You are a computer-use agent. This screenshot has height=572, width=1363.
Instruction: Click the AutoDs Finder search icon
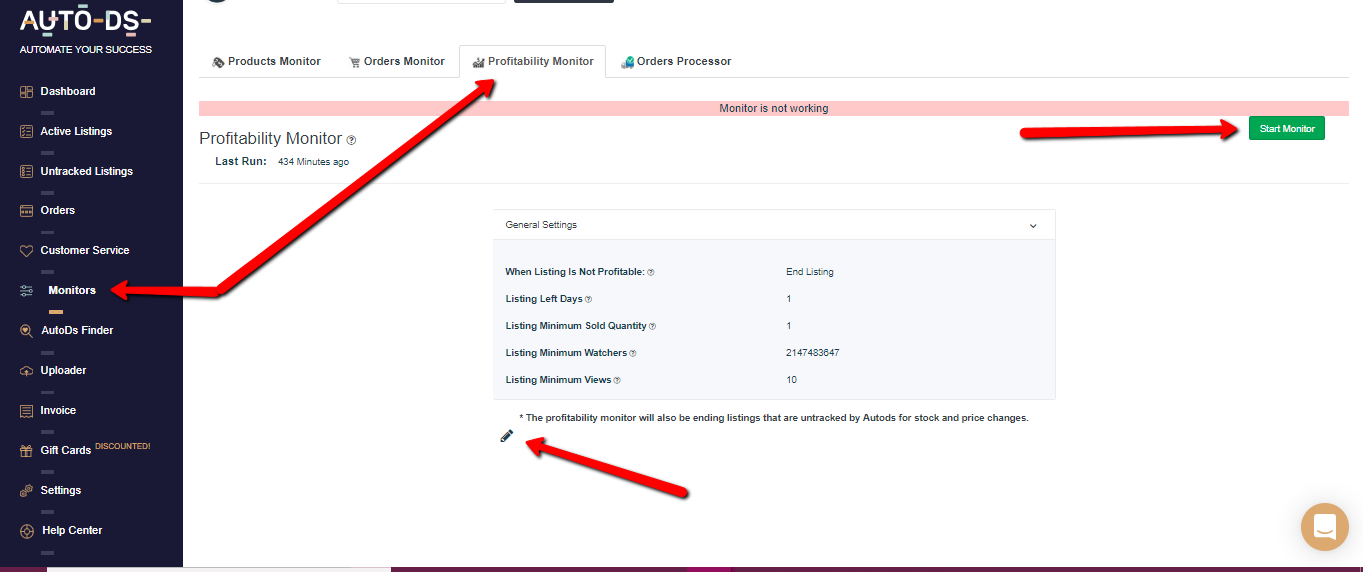[x=27, y=331]
